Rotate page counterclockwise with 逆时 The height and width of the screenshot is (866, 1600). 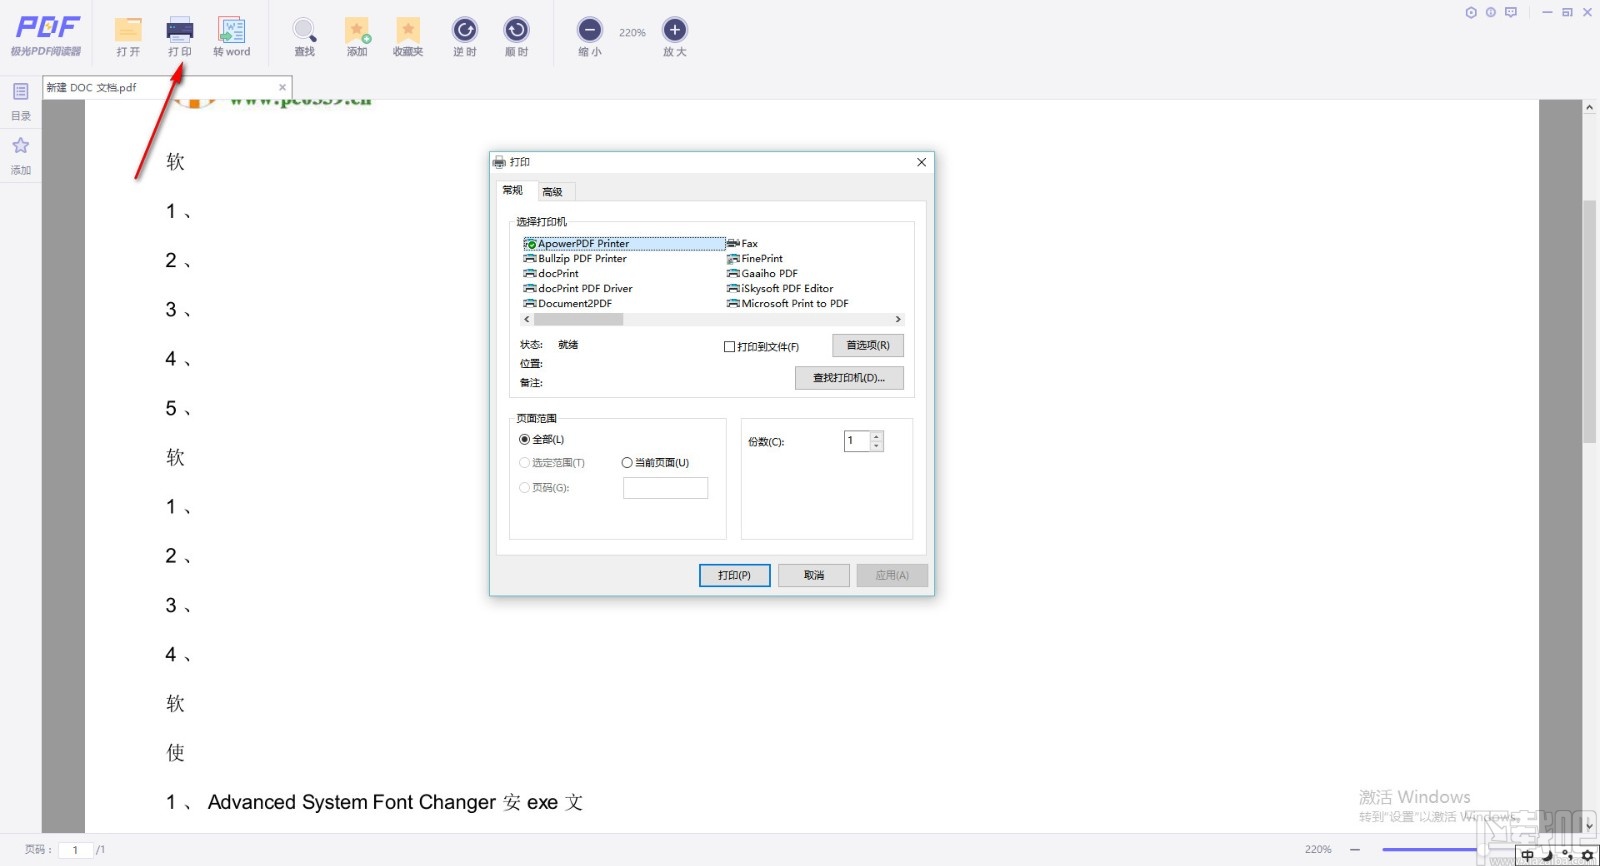(465, 37)
